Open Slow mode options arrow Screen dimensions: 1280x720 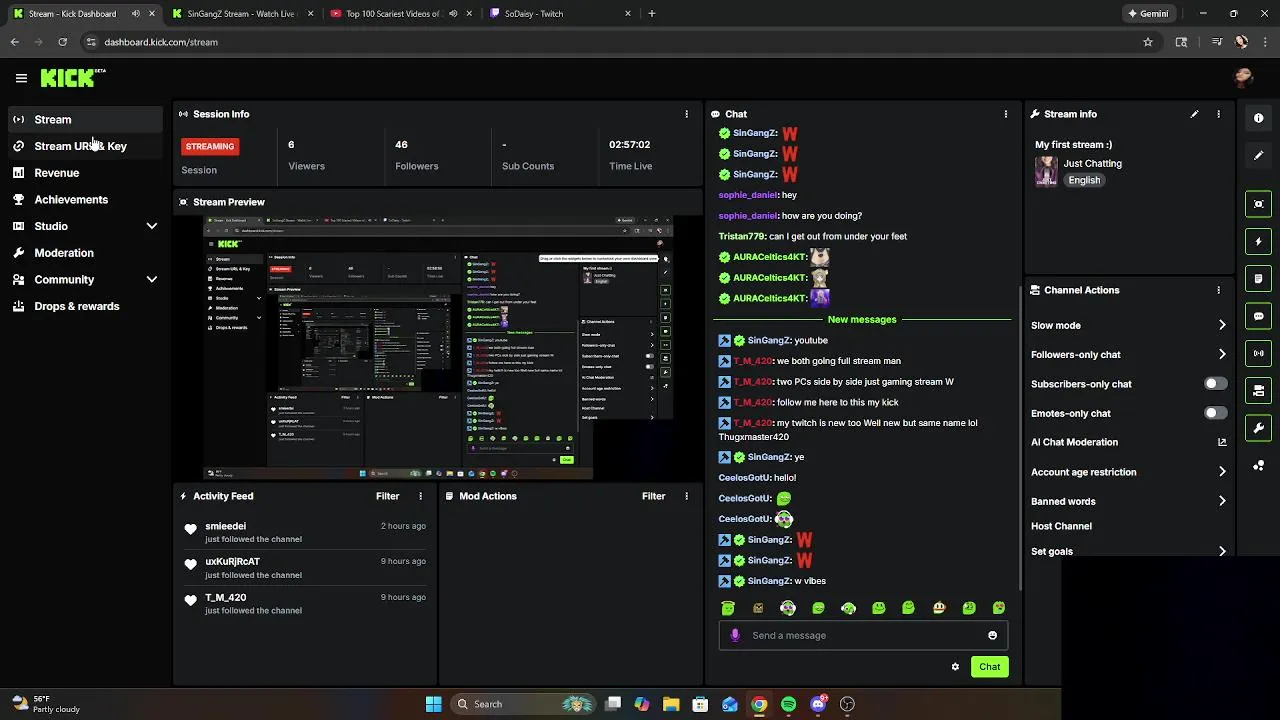(x=1222, y=325)
